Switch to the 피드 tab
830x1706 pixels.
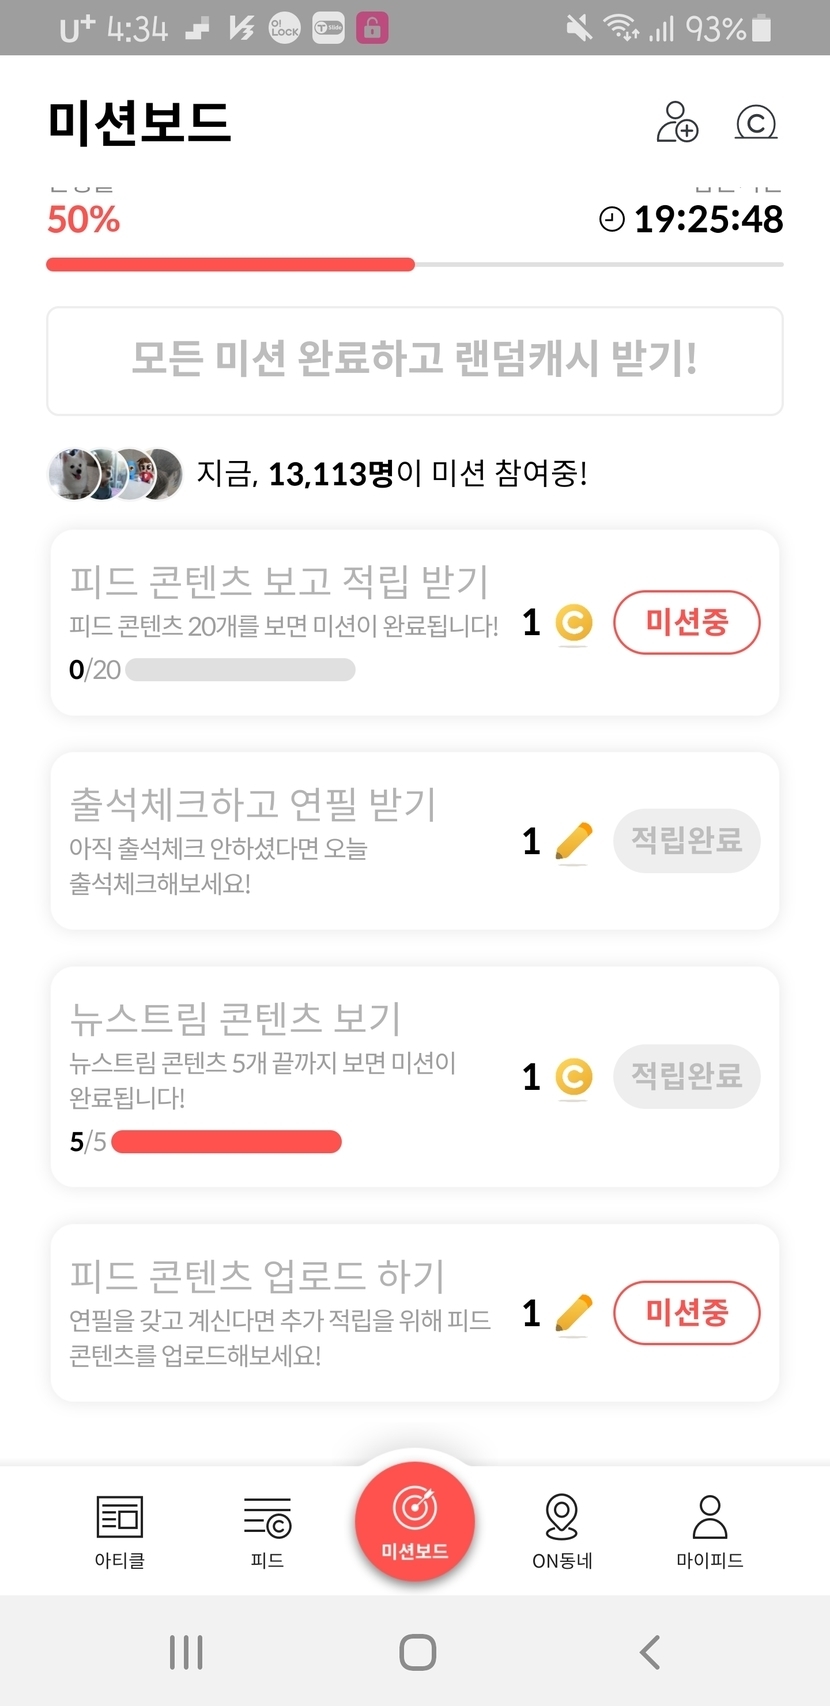click(267, 1530)
